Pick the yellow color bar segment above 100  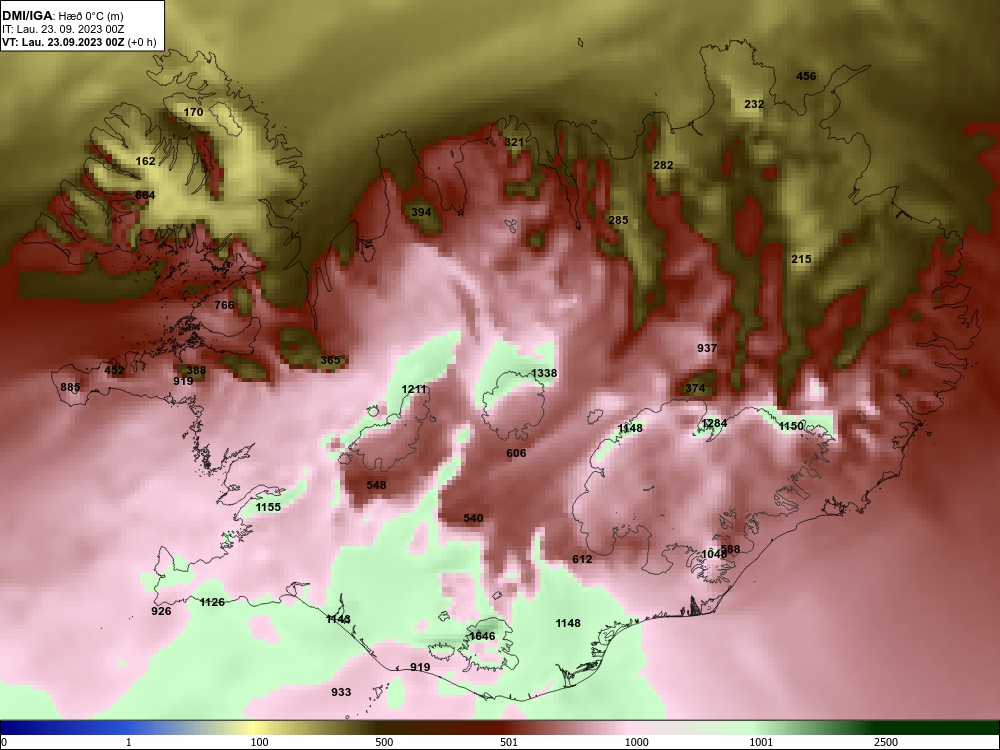[x=255, y=728]
